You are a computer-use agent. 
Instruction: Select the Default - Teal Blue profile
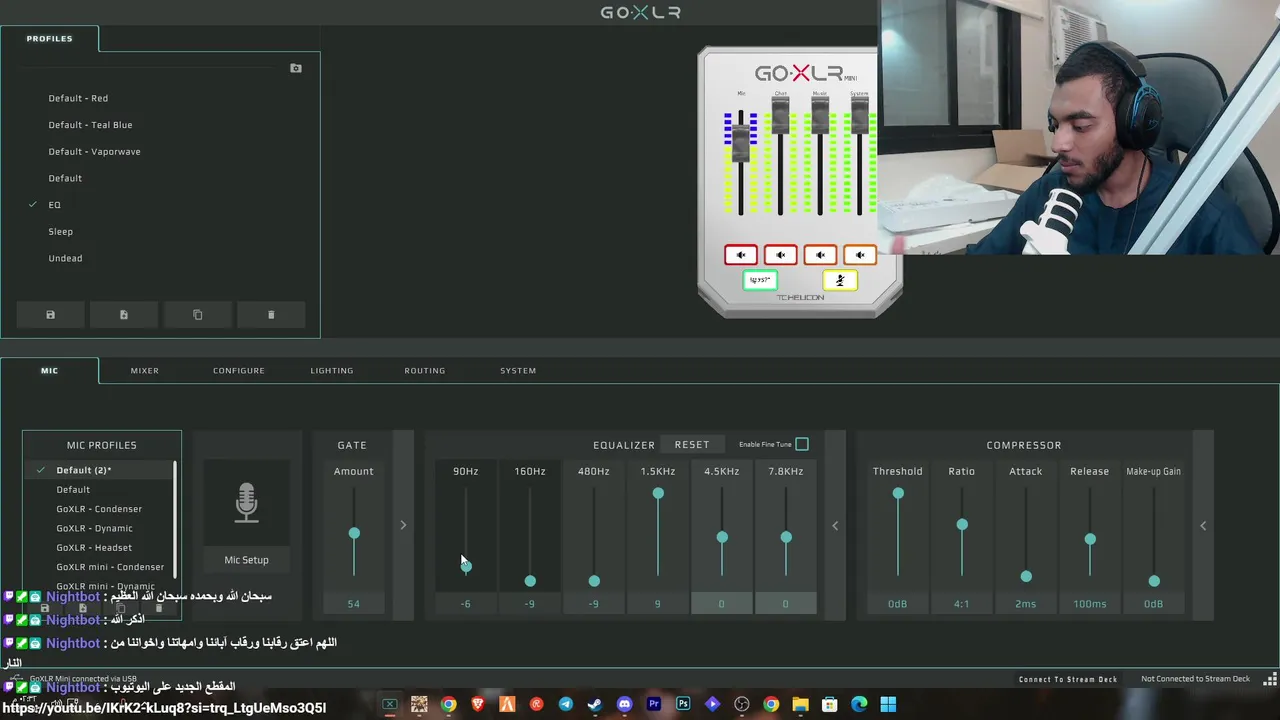click(90, 125)
